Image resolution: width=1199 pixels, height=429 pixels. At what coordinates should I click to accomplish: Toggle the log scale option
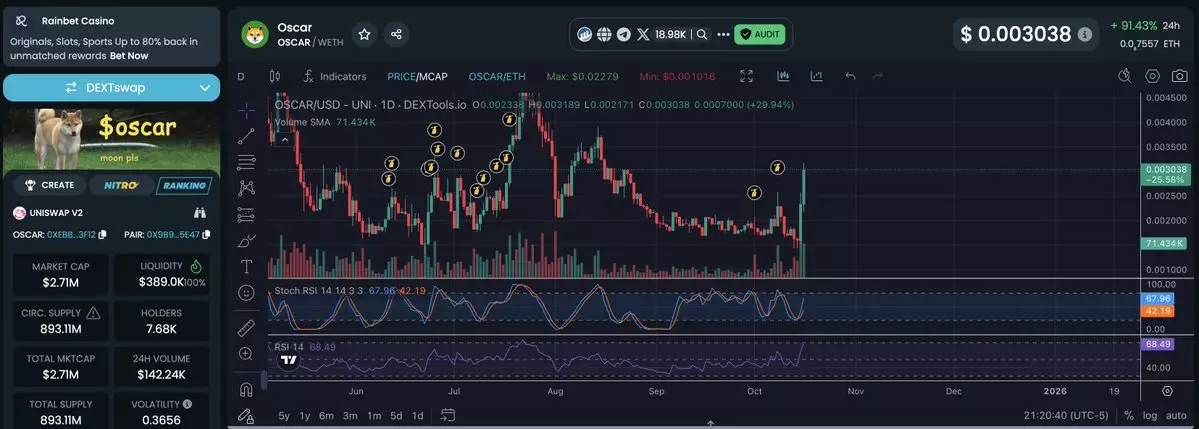[1151, 415]
